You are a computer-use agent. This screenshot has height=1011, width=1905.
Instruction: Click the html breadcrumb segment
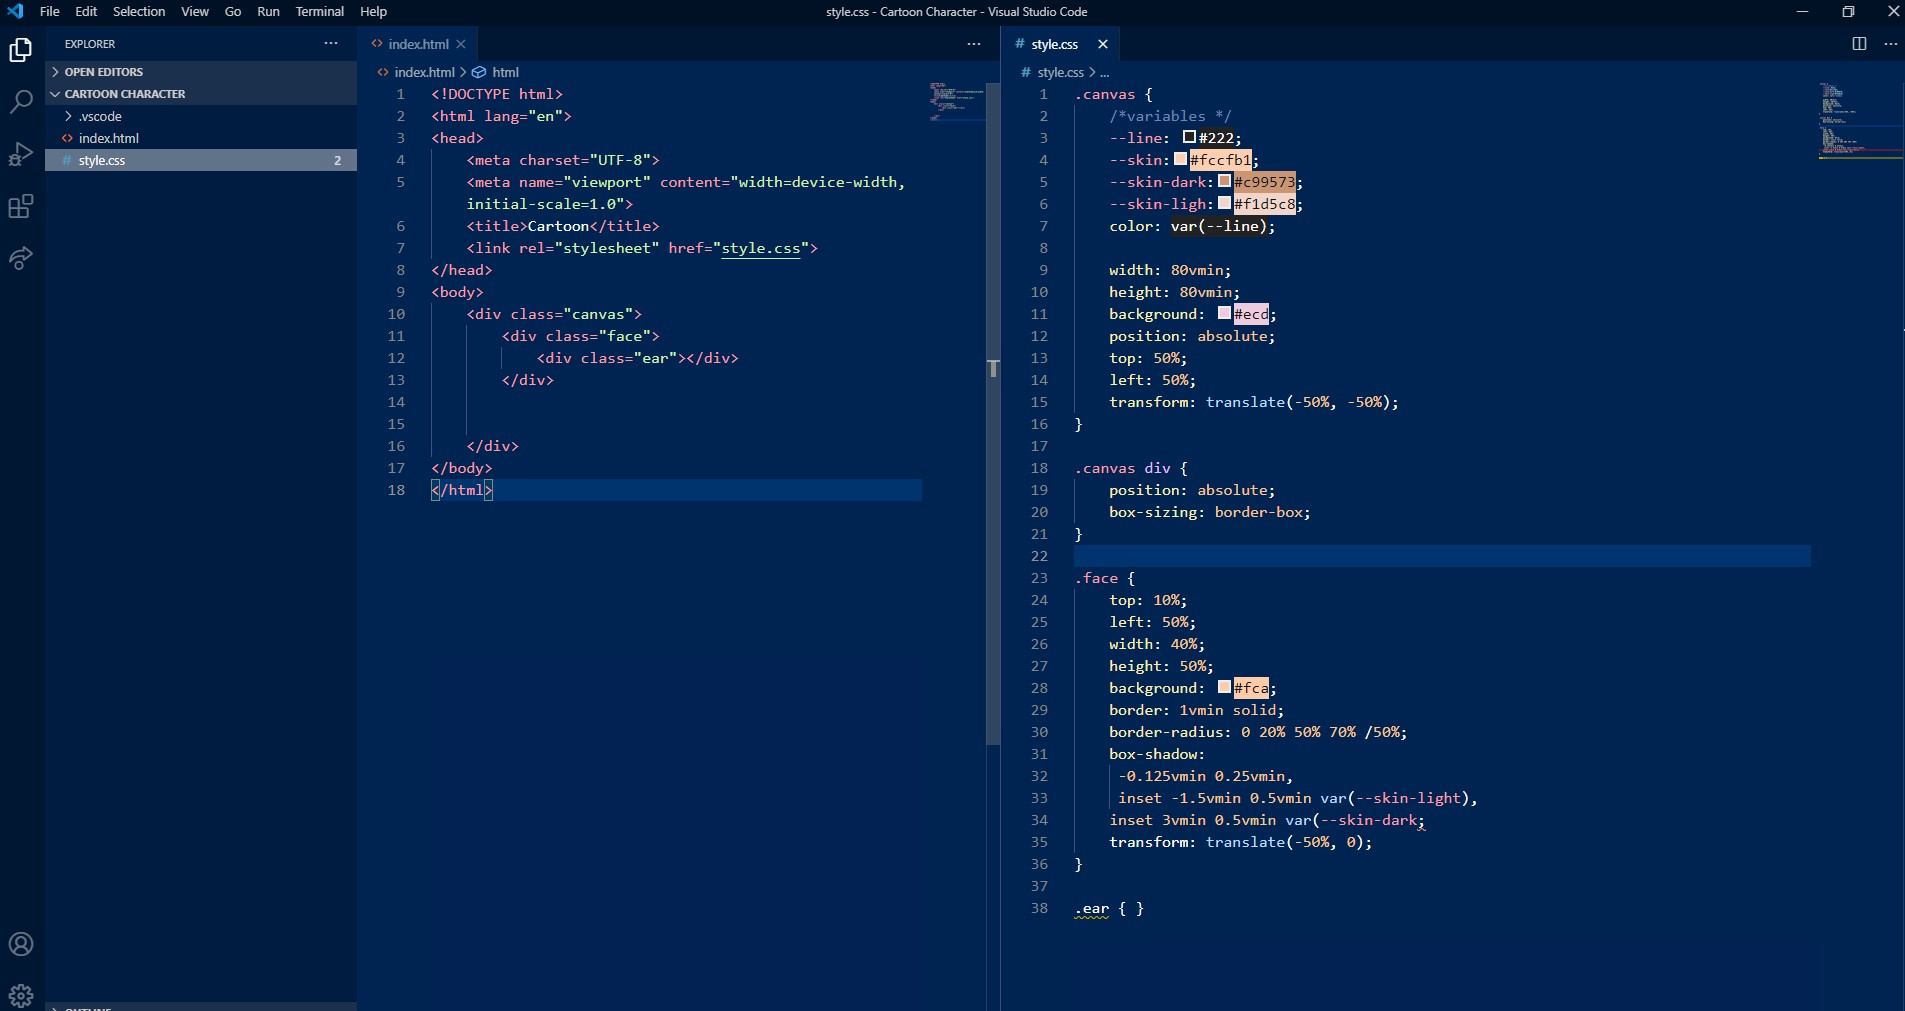(505, 72)
